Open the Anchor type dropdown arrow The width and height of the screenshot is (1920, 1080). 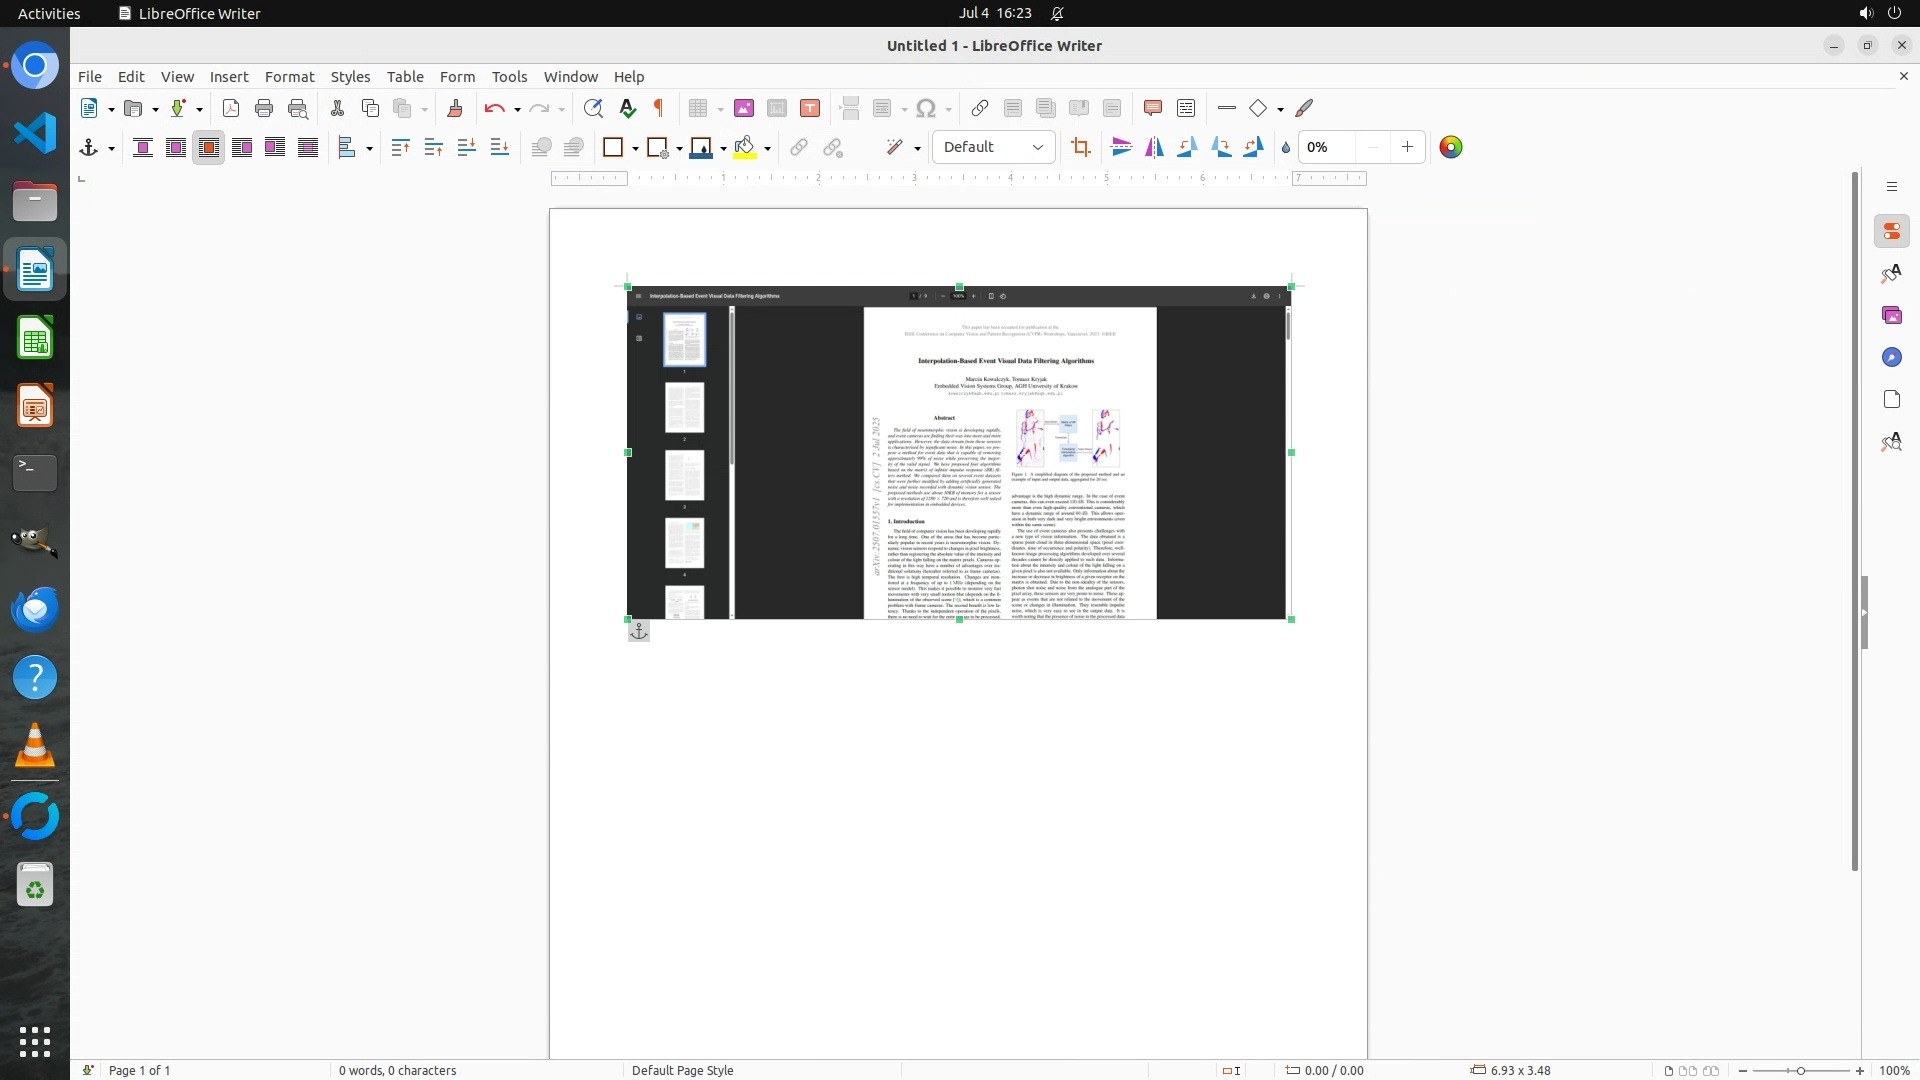click(111, 148)
